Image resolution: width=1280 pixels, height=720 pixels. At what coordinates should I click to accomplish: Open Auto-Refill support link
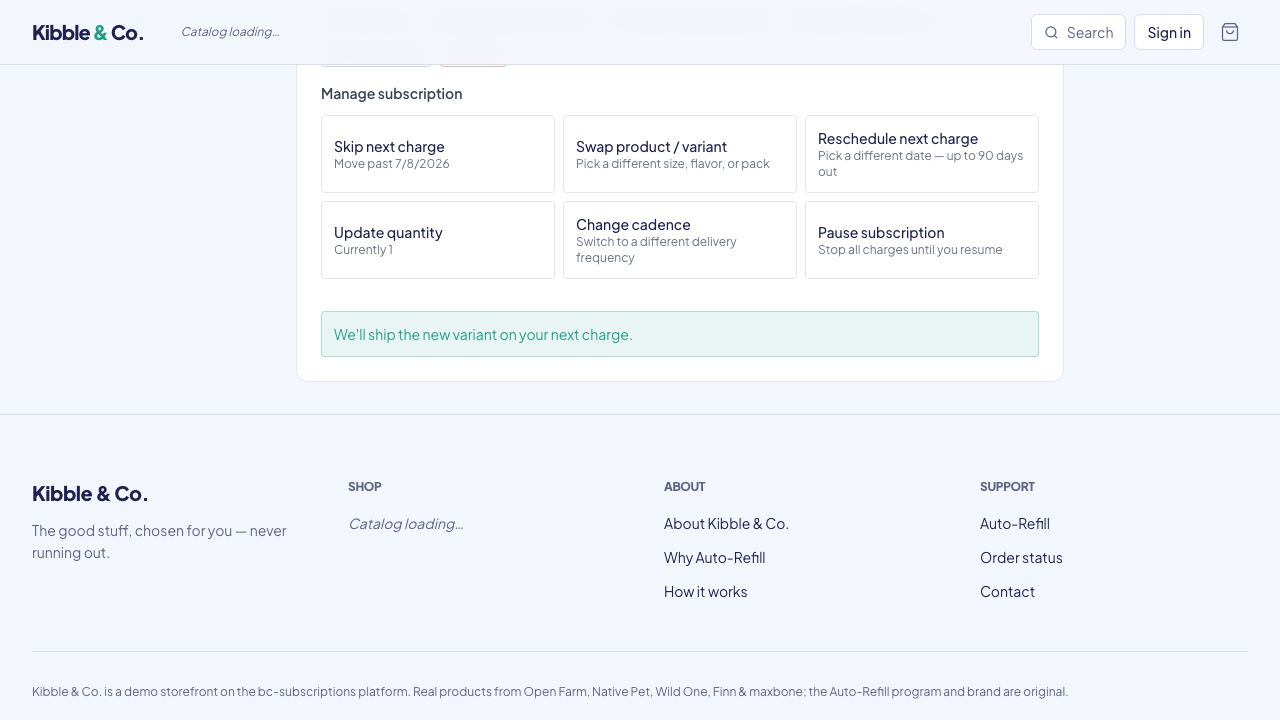pyautogui.click(x=1014, y=524)
